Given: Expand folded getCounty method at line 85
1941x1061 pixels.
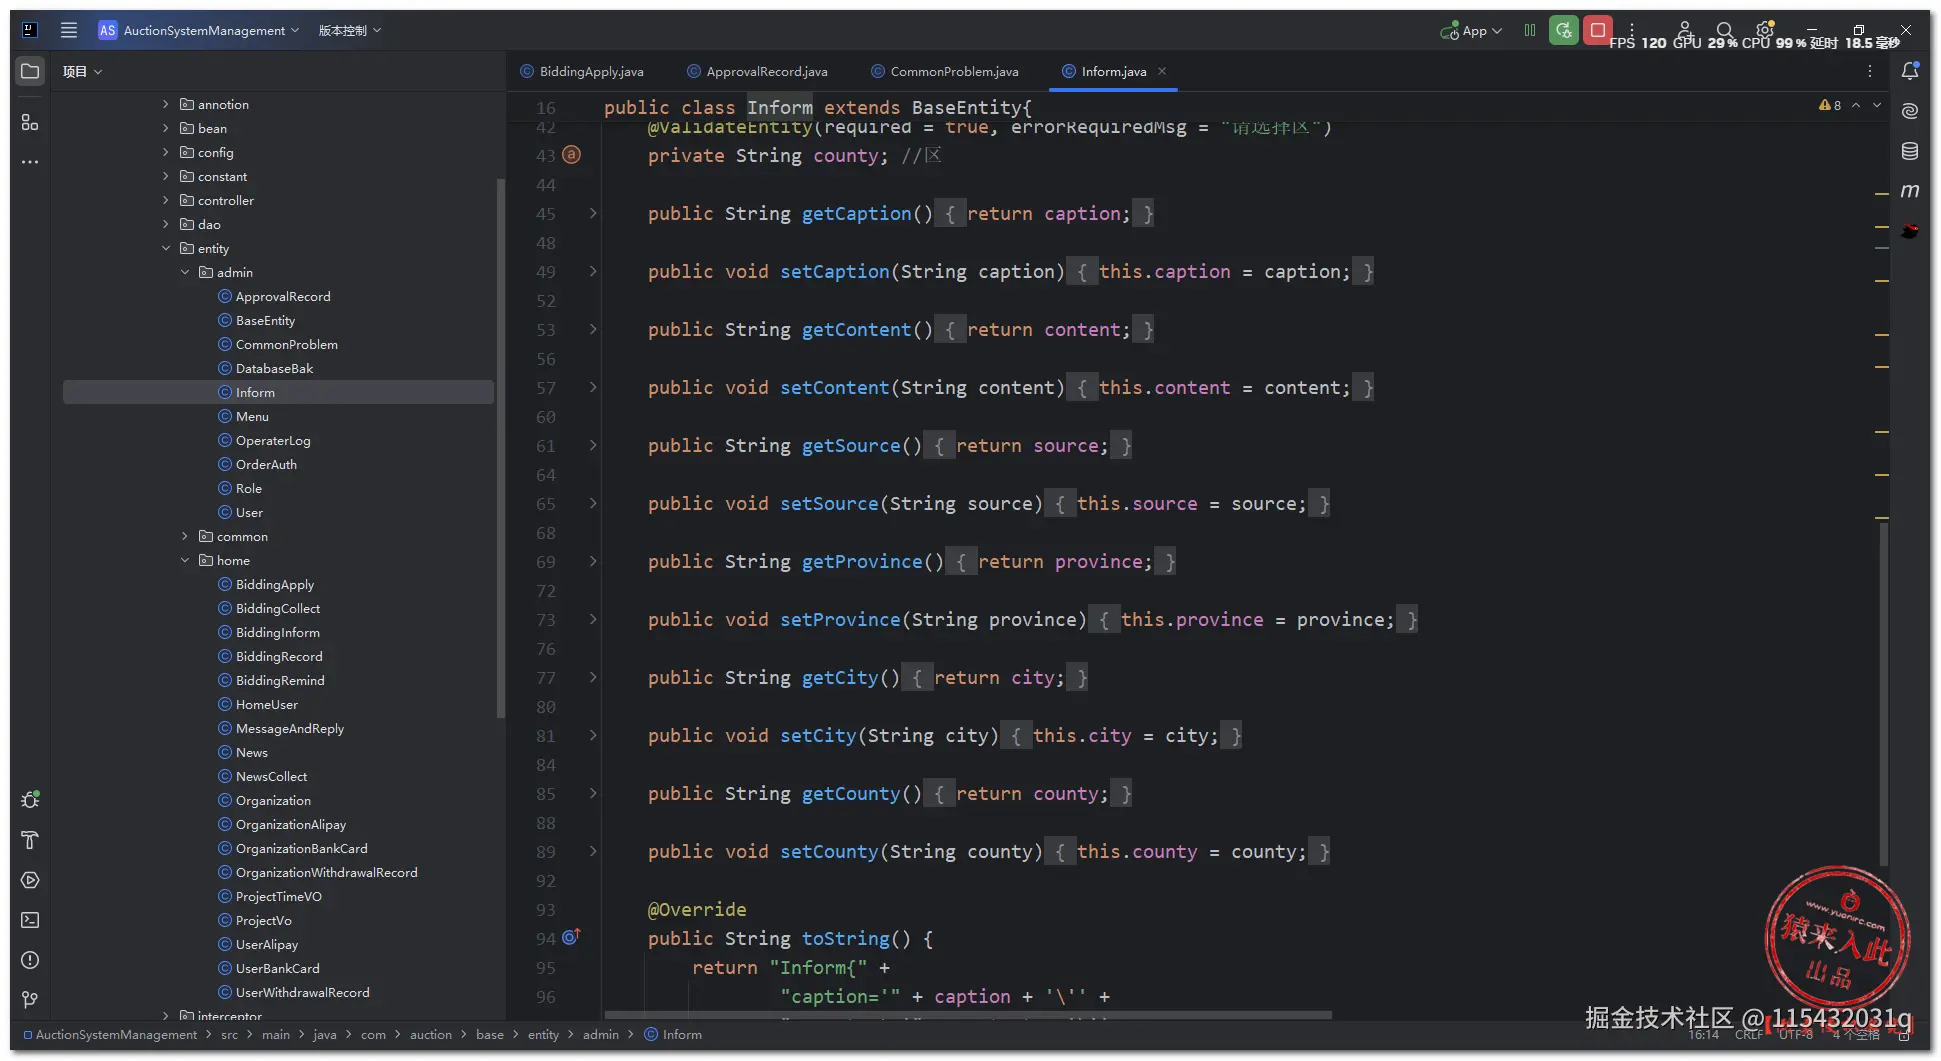Looking at the screenshot, I should (x=593, y=793).
